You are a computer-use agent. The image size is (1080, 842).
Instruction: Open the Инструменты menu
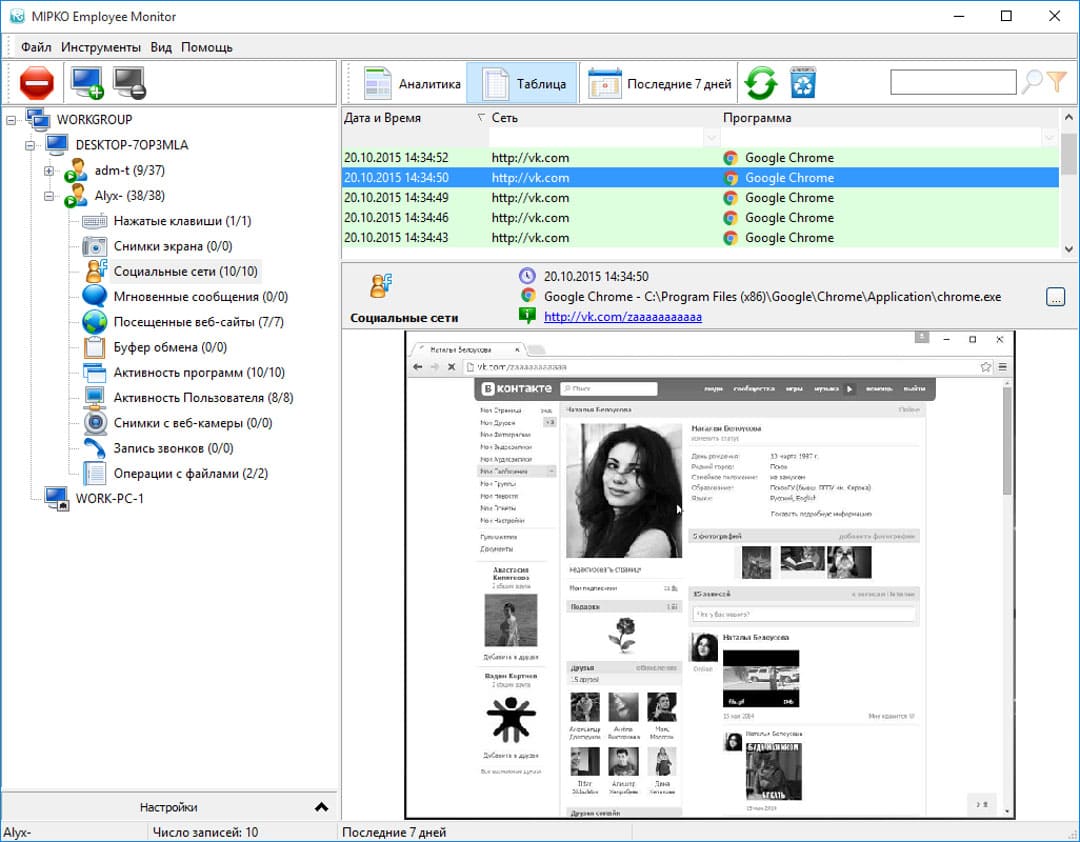click(100, 47)
